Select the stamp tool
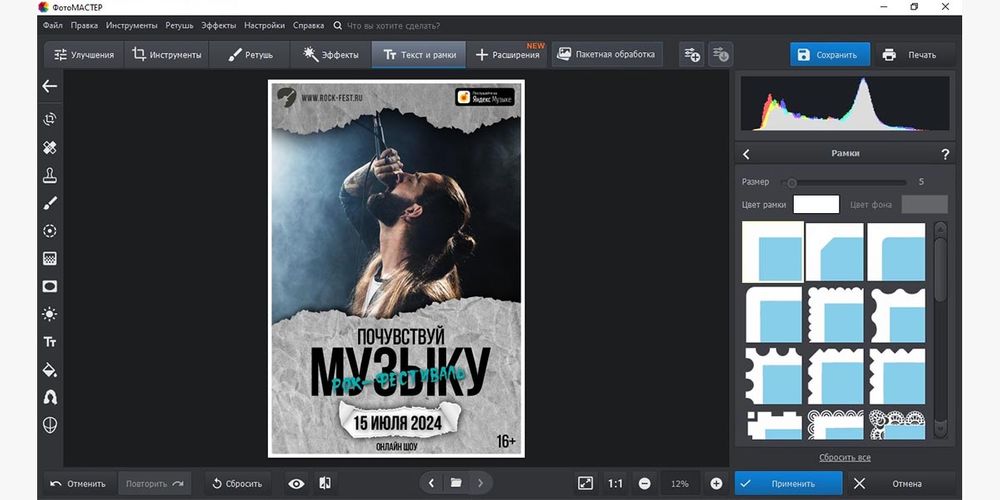1000x500 pixels. point(50,175)
